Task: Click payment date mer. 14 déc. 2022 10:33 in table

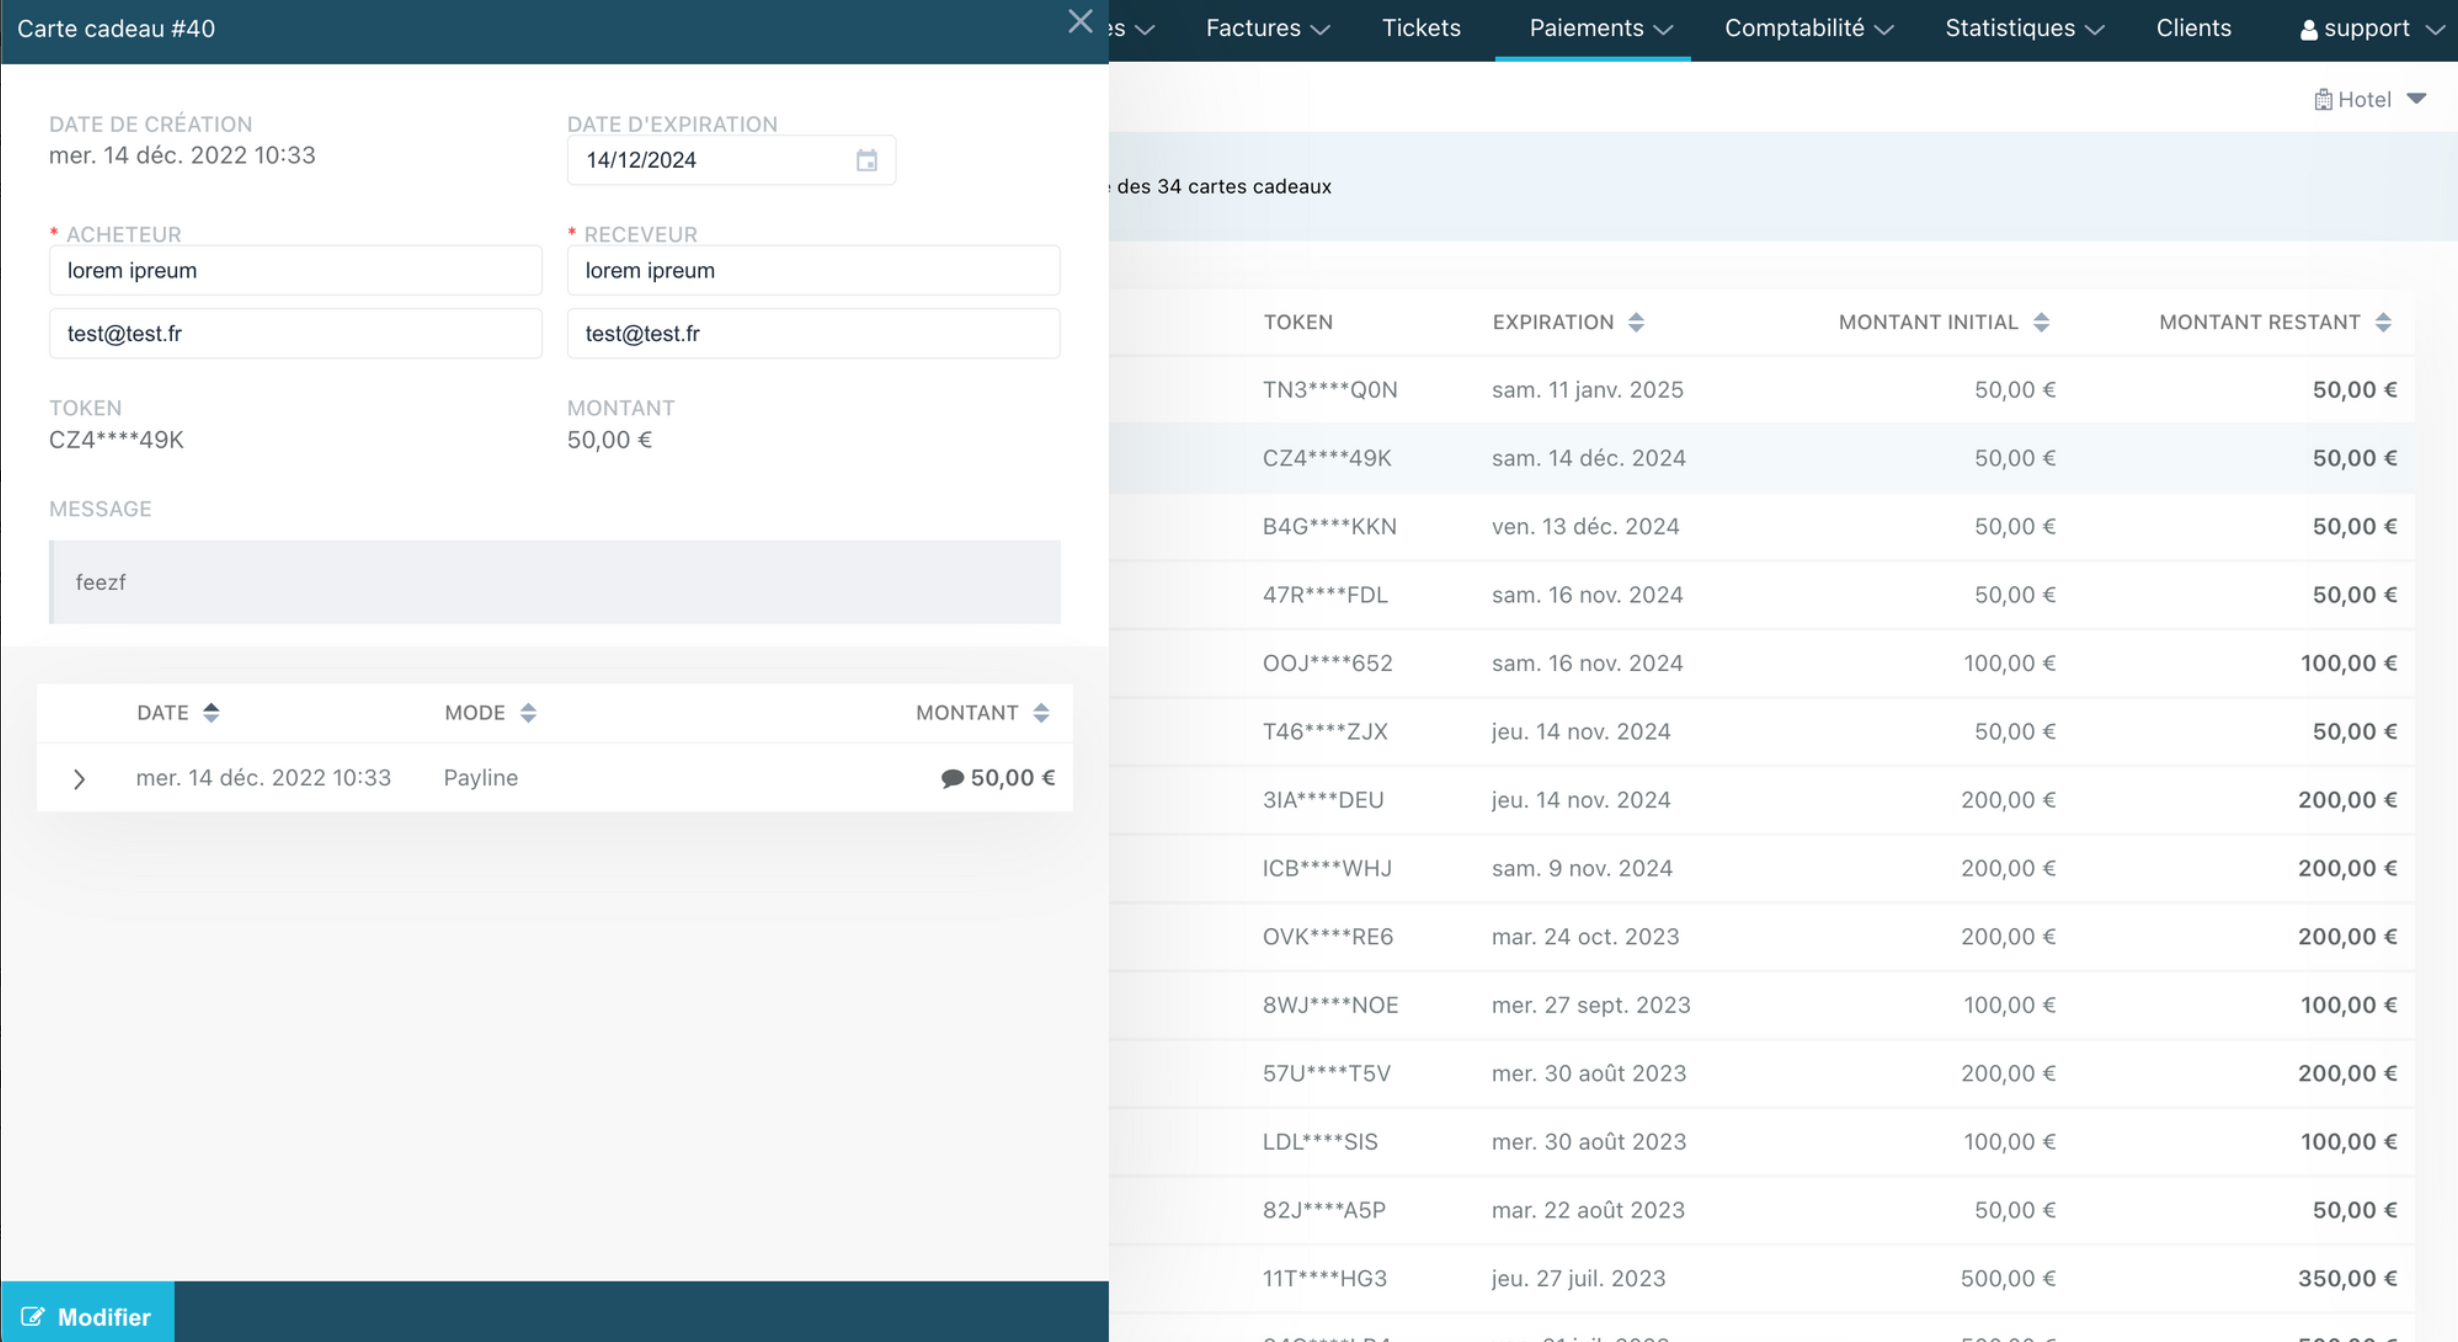Action: [264, 778]
